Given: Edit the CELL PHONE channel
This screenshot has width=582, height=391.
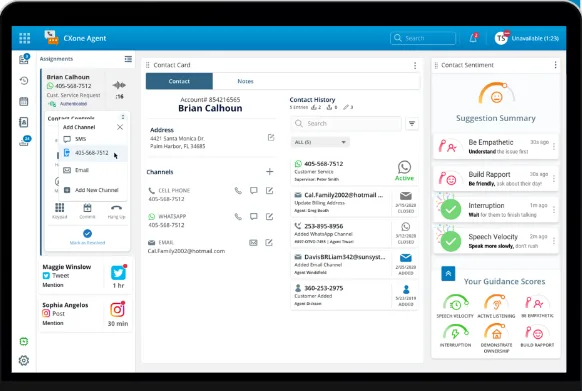Looking at the screenshot, I should point(269,190).
